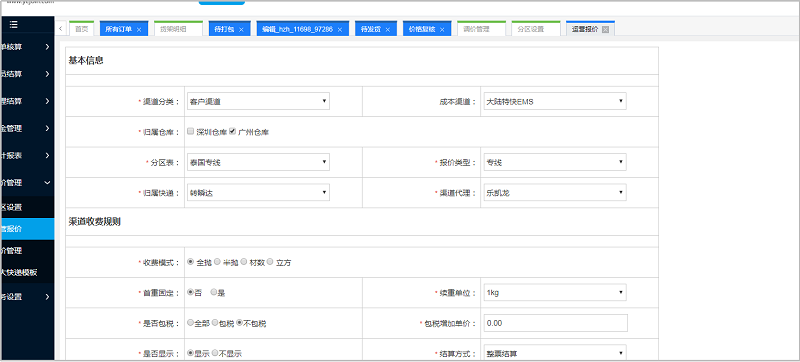800x362 pixels.
Task: Close the 价格复核 tab x icon
Action: pos(442,30)
